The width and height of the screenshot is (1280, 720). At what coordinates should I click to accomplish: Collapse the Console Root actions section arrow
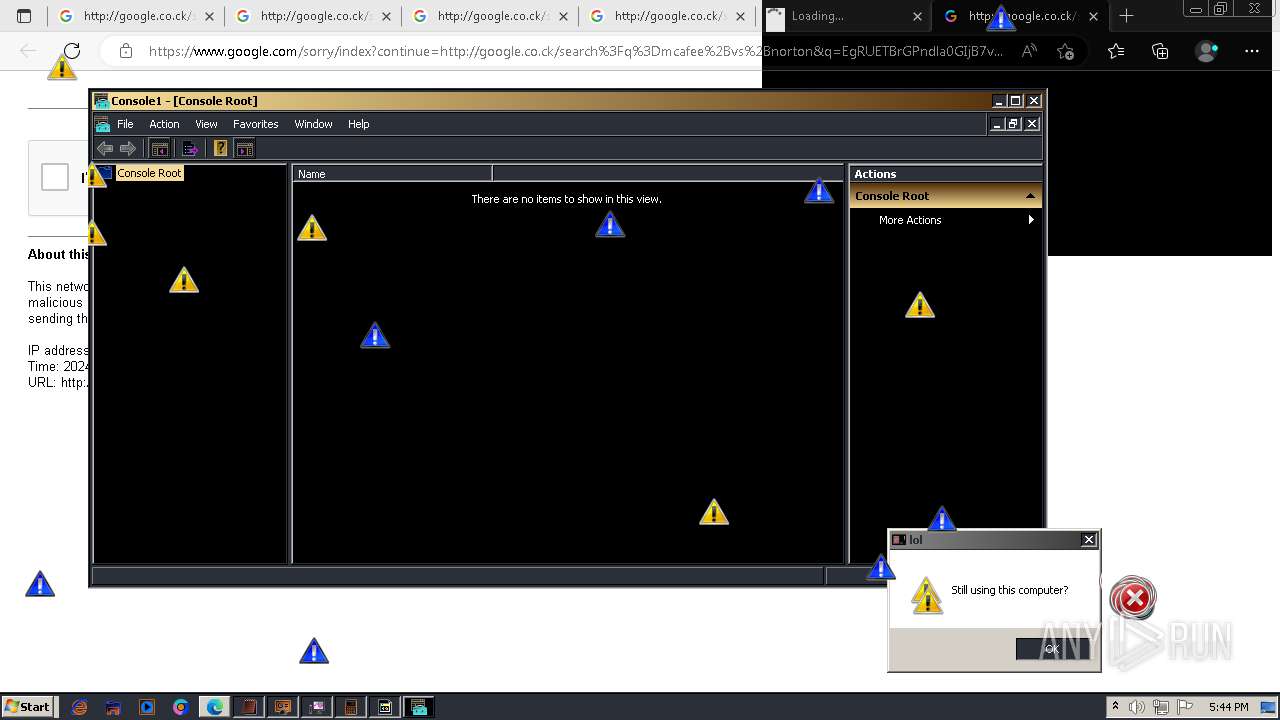click(1030, 196)
